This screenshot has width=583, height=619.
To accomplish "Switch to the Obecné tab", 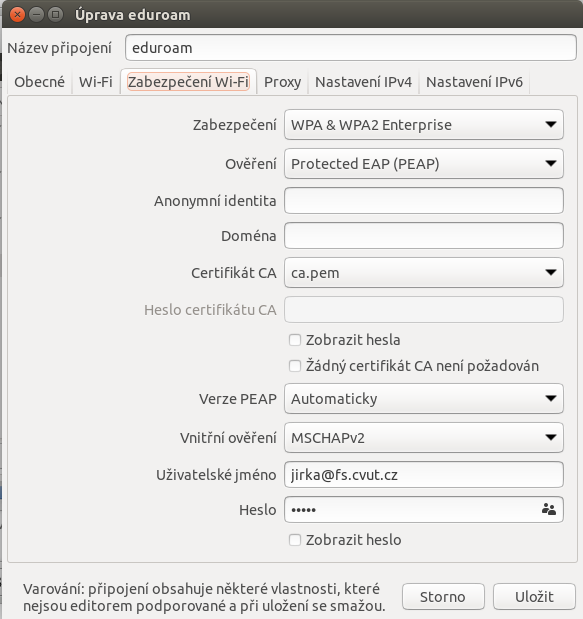I will tap(39, 82).
